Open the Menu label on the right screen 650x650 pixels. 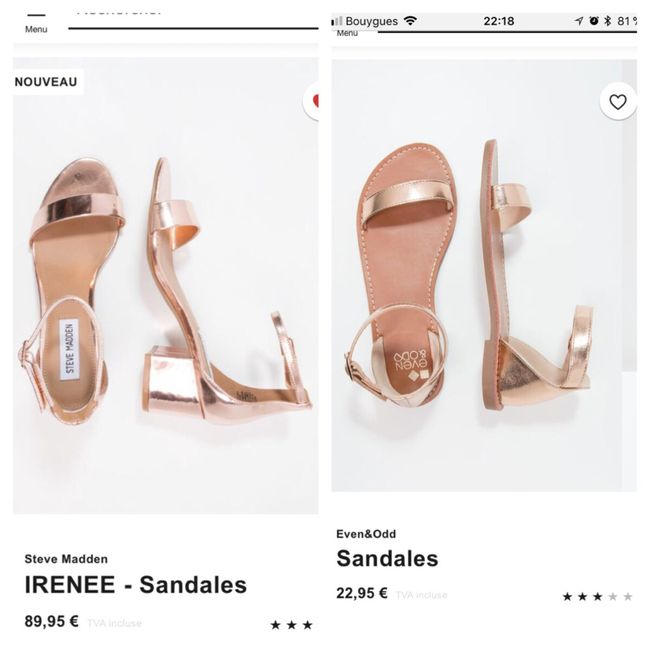[x=347, y=33]
